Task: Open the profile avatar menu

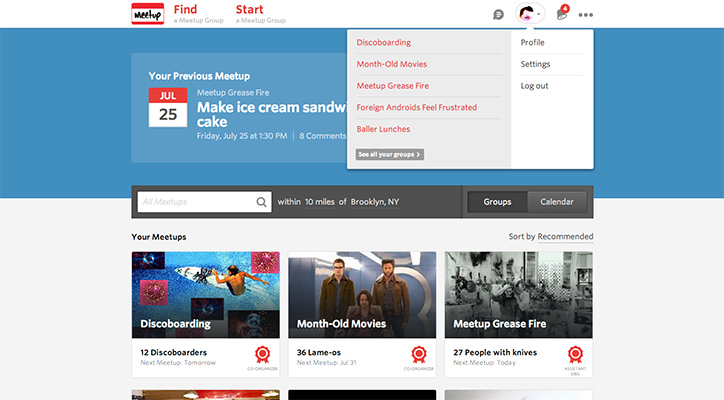Action: pyautogui.click(x=530, y=13)
